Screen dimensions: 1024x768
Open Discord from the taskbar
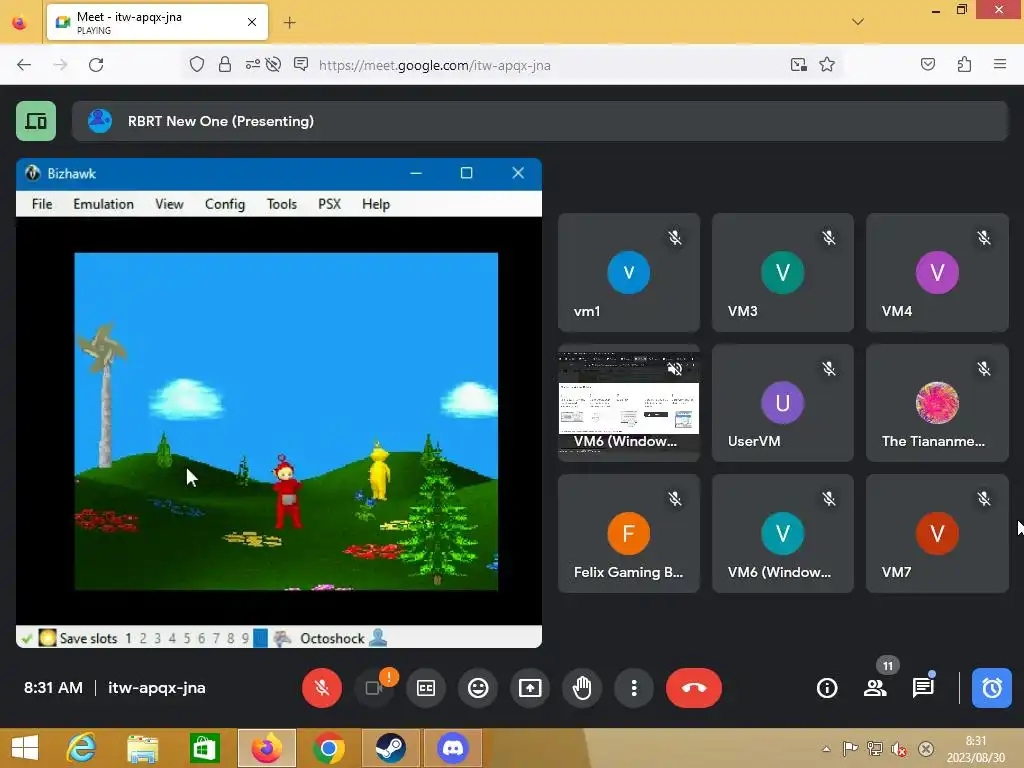point(453,748)
